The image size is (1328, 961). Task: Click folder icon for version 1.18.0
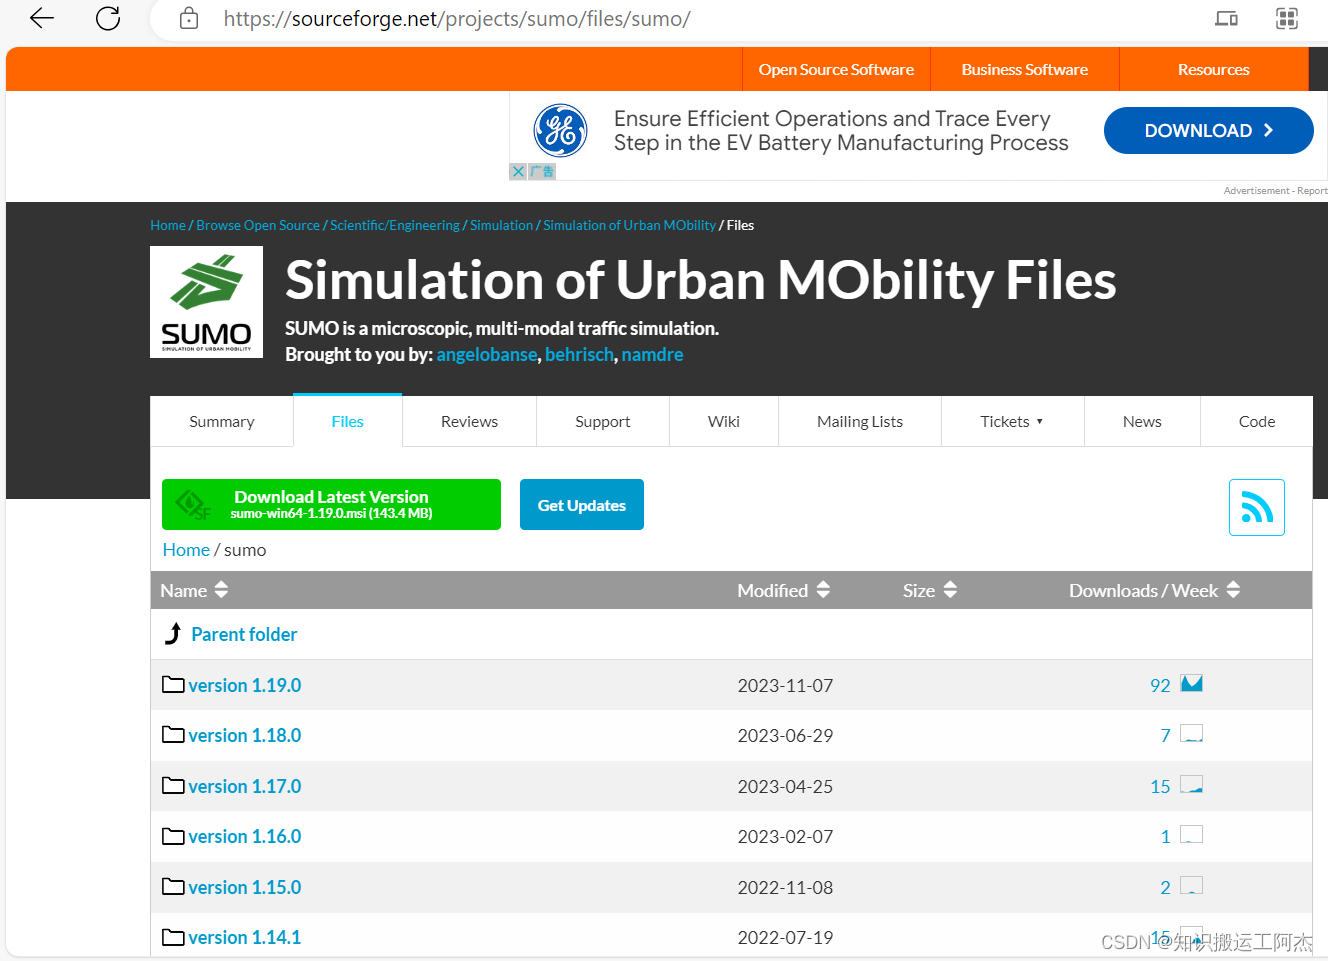[x=173, y=735]
